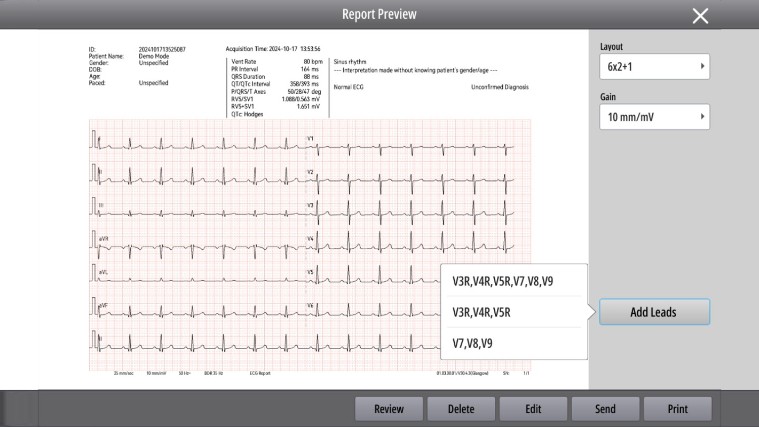
Task: Expand the Gain dropdown set to 10 mm/mV
Action: (654, 118)
